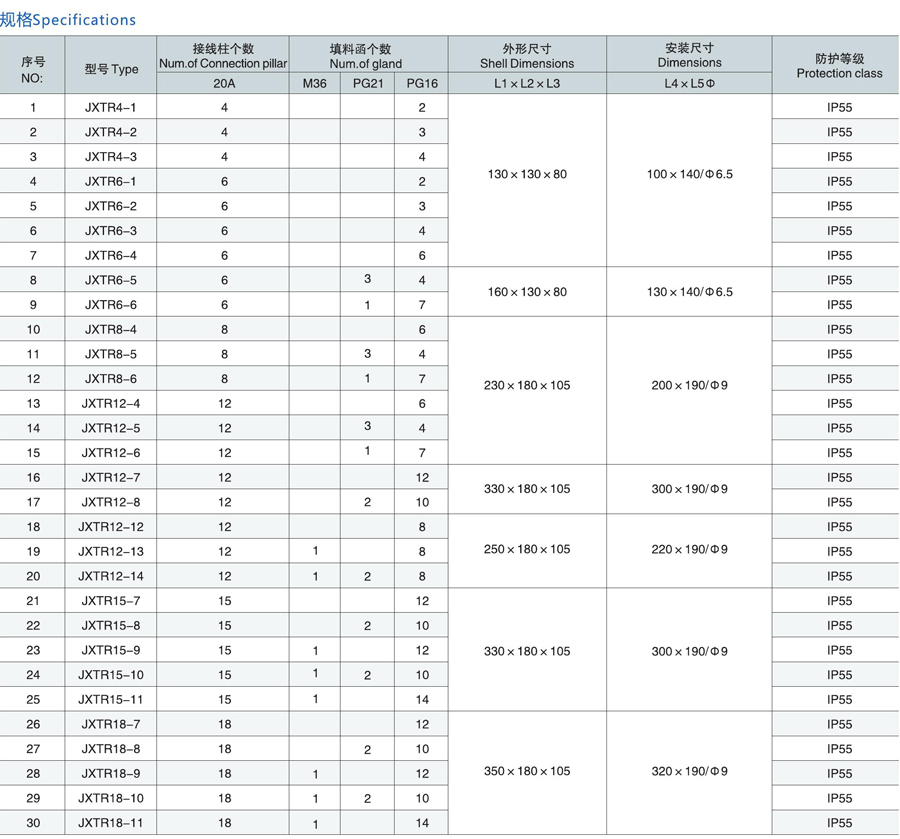Click the 160 × 130 × 80 dimension cell
Viewport: 900px width, 839px height.
click(527, 292)
